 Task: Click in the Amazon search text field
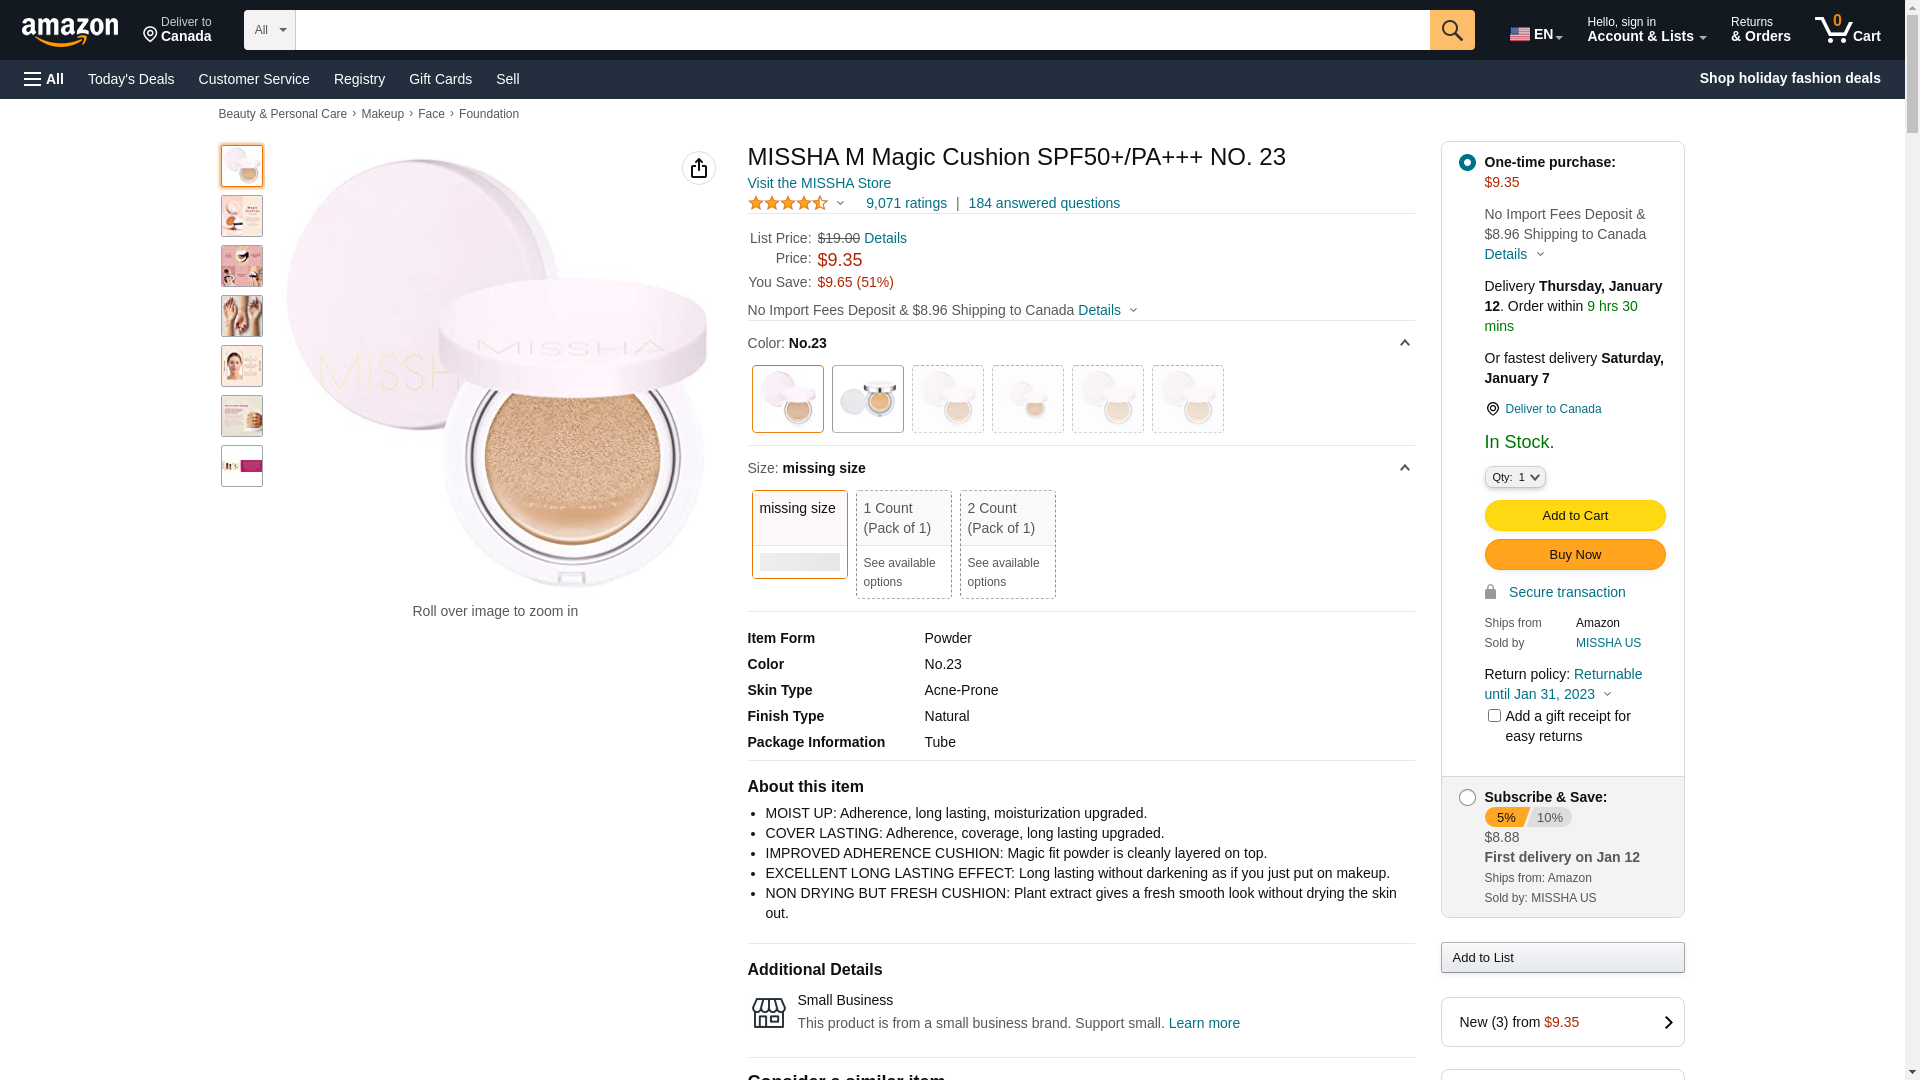tap(861, 30)
